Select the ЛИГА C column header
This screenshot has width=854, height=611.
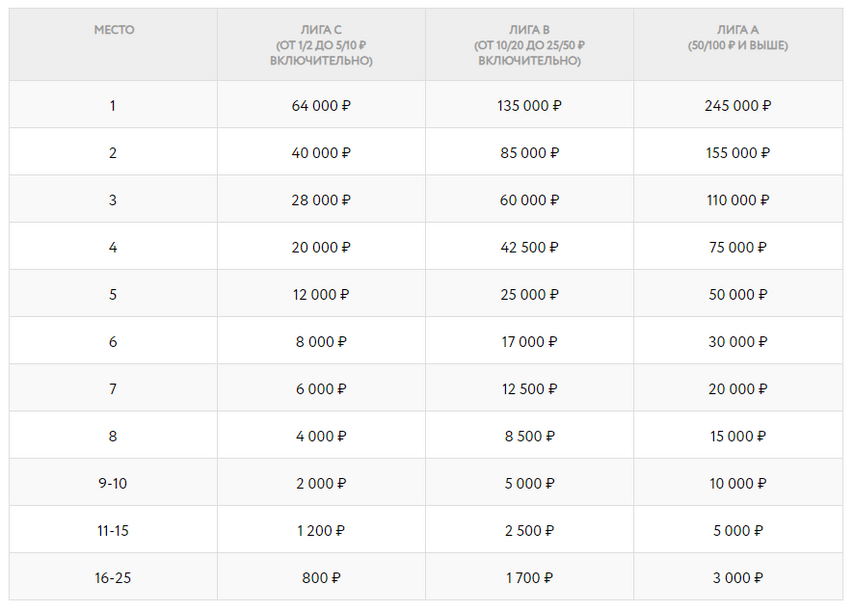coord(321,44)
